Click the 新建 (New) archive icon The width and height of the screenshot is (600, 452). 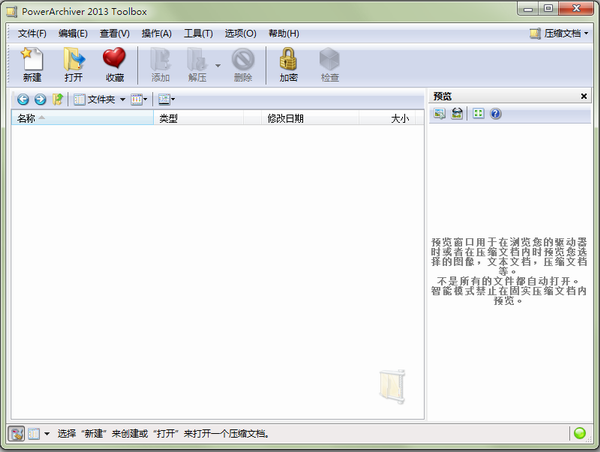point(32,64)
